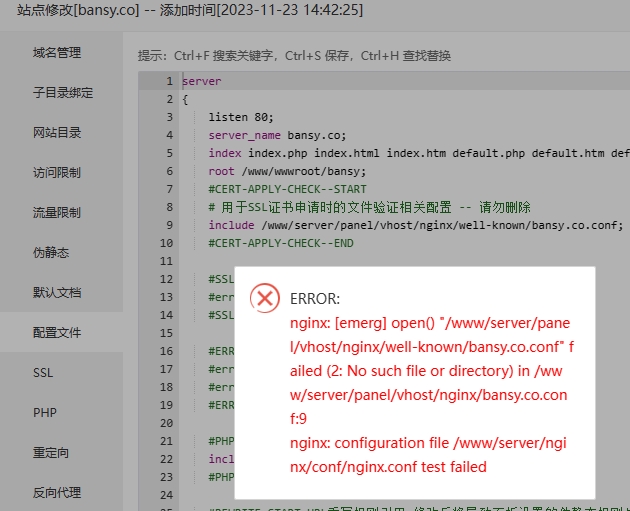Viewport: 630px width, 511px height.
Task: Open the SSL tab
Action: click(43, 373)
